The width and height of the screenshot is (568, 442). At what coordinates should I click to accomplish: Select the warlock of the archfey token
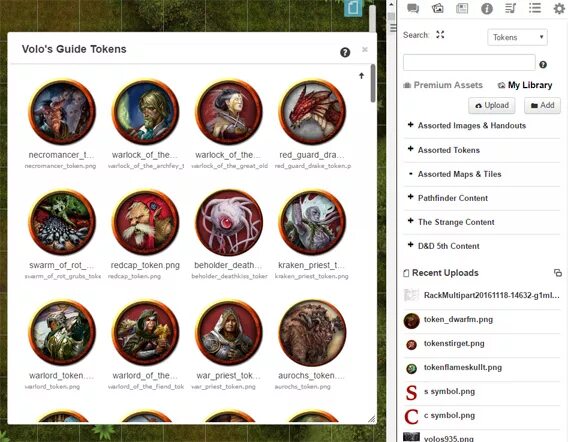click(146, 112)
